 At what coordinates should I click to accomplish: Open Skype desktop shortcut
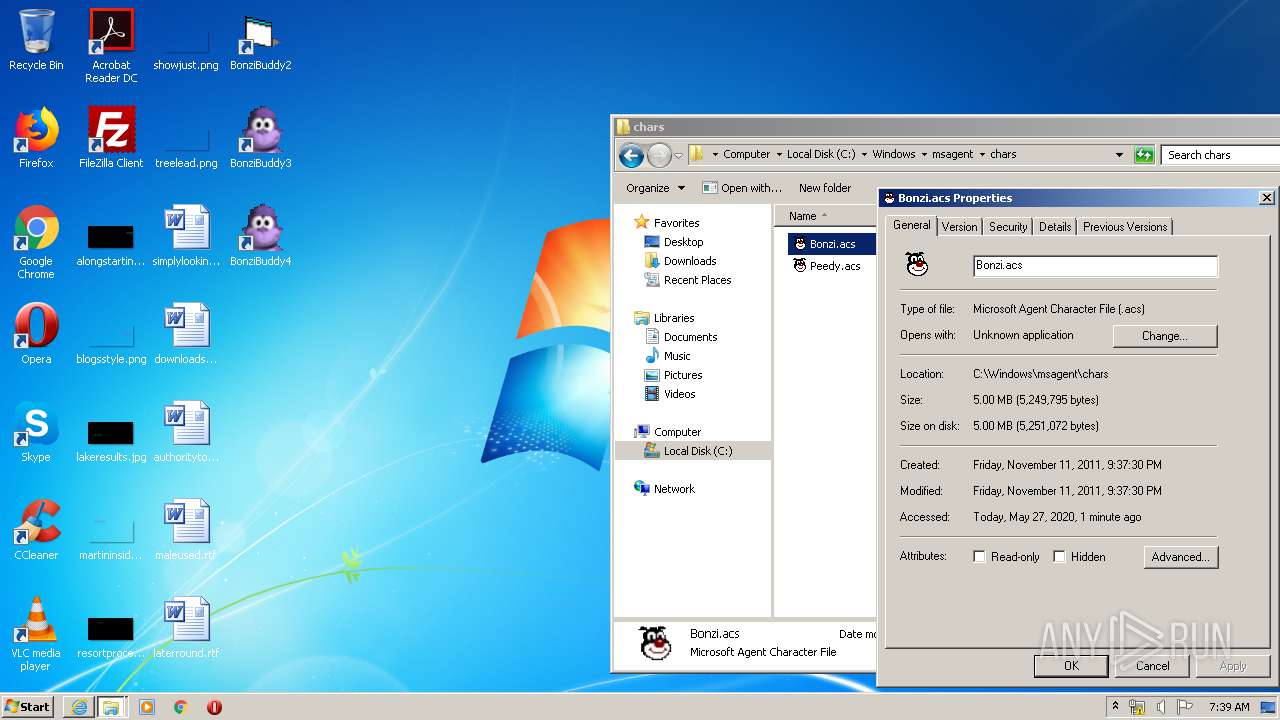pos(36,431)
